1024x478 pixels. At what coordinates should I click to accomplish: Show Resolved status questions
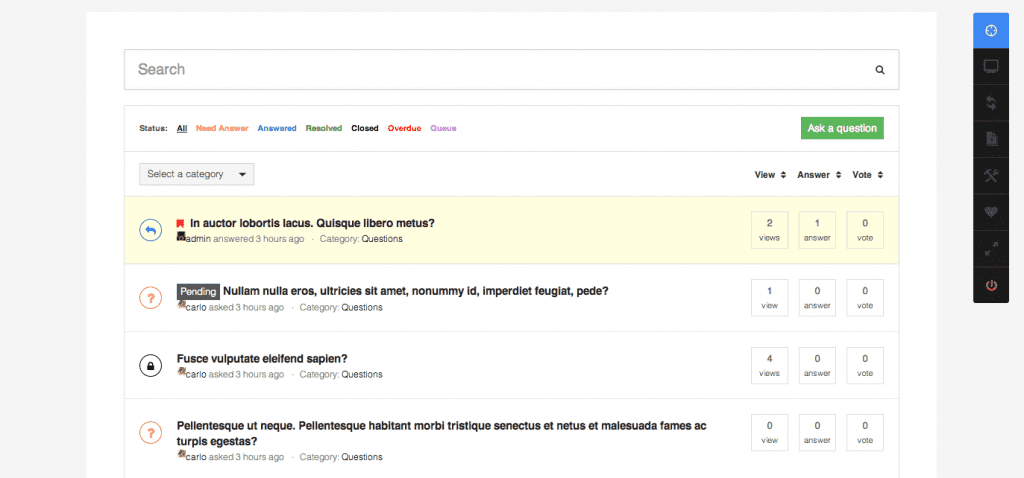[x=324, y=128]
